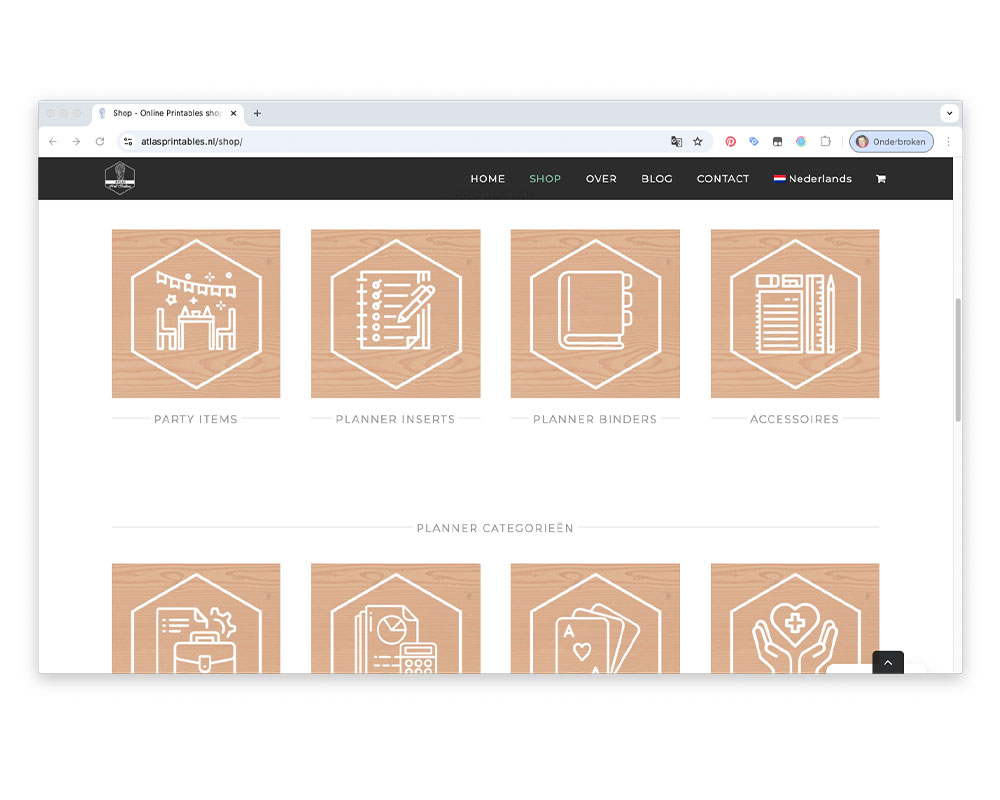Open the BLOG menu item
1000x800 pixels.
click(657, 179)
